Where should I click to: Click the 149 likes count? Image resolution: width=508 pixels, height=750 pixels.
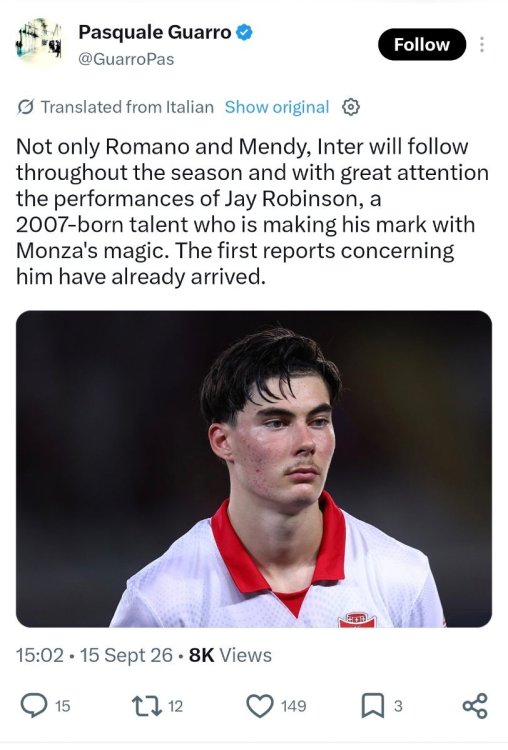click(x=293, y=706)
